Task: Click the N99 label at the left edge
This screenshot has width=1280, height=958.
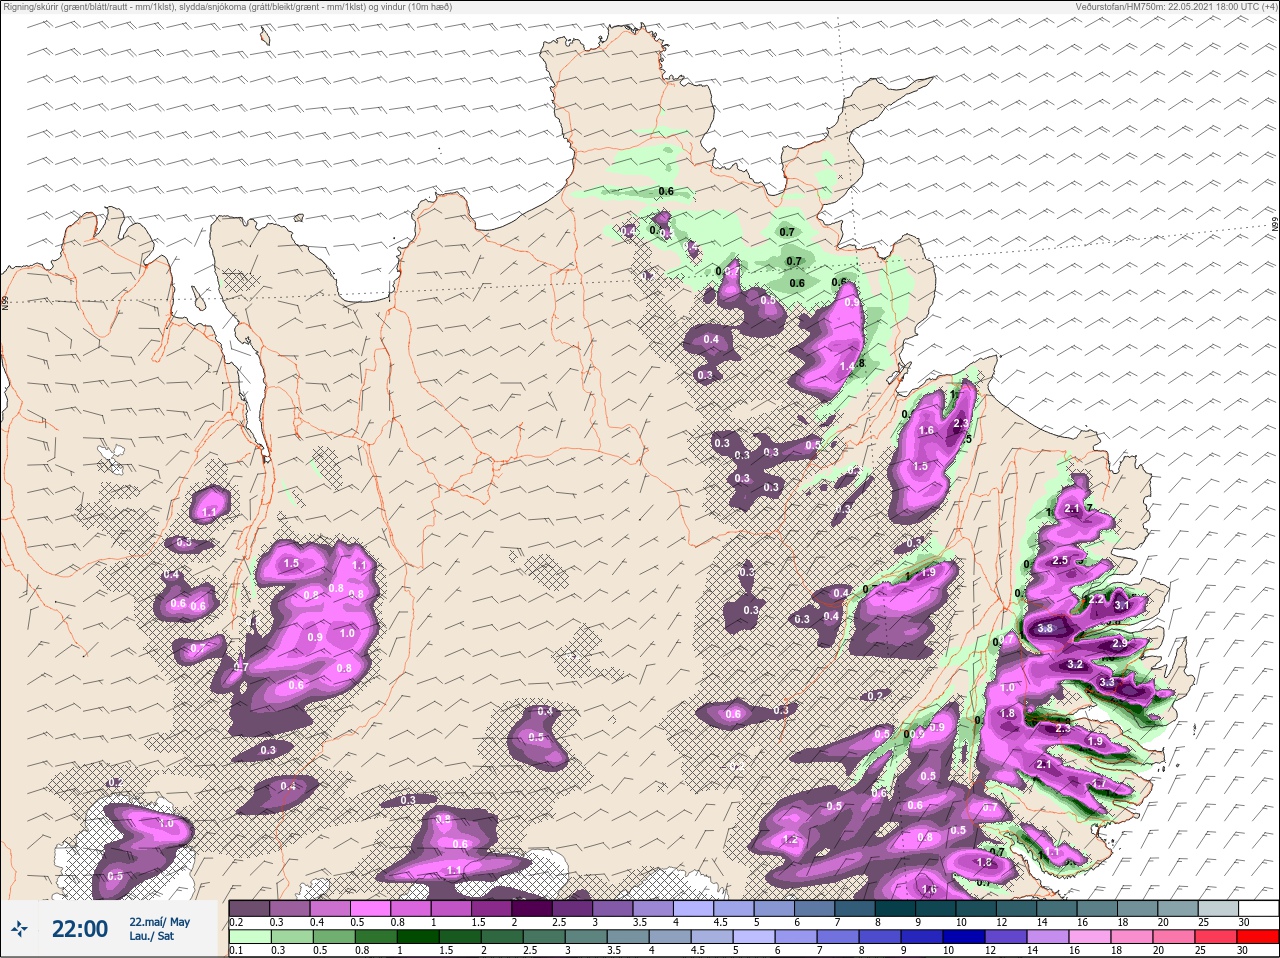Action: [x=5, y=302]
